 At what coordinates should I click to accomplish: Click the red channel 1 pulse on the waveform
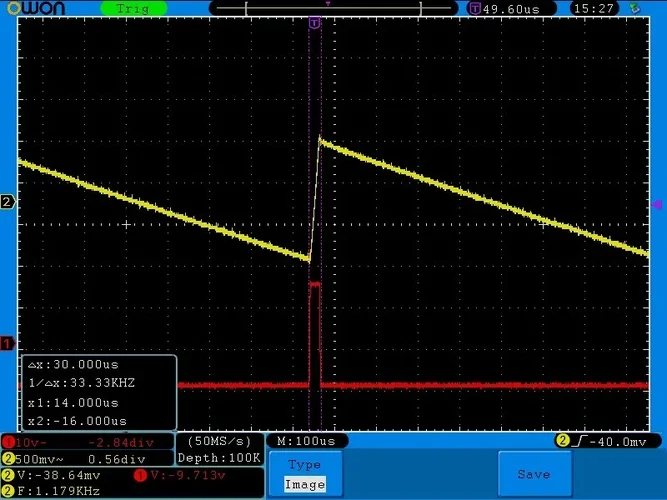pyautogui.click(x=315, y=334)
